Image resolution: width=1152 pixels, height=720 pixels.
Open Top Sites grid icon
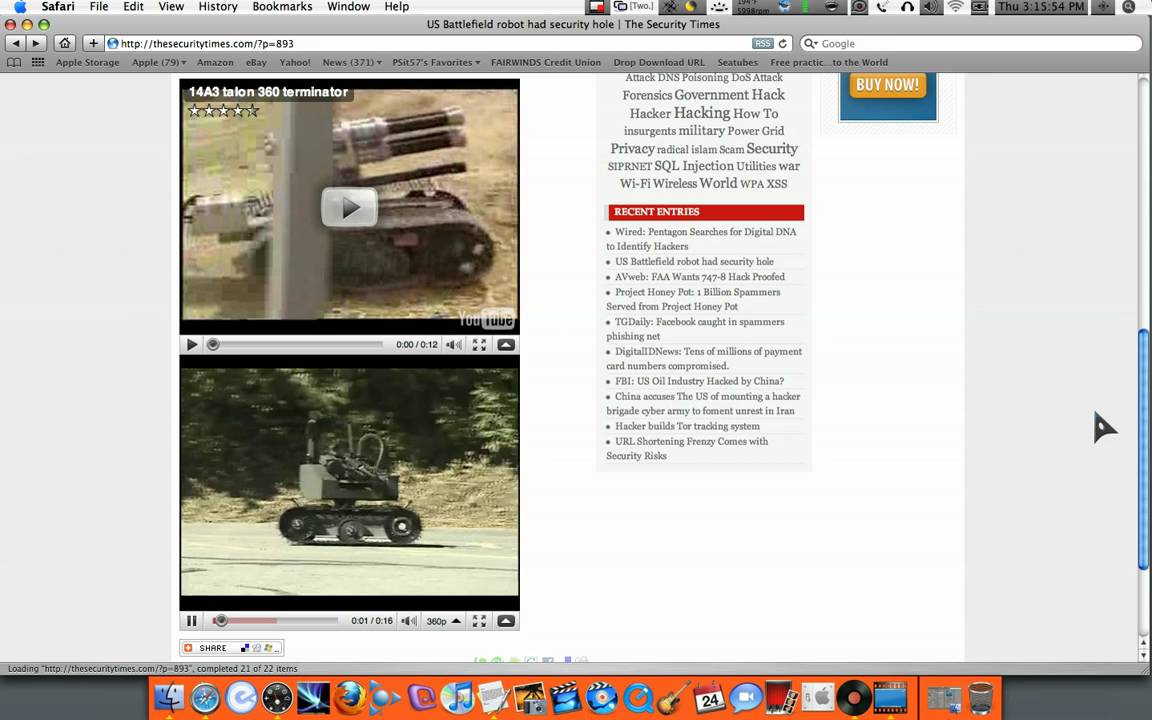(38, 62)
